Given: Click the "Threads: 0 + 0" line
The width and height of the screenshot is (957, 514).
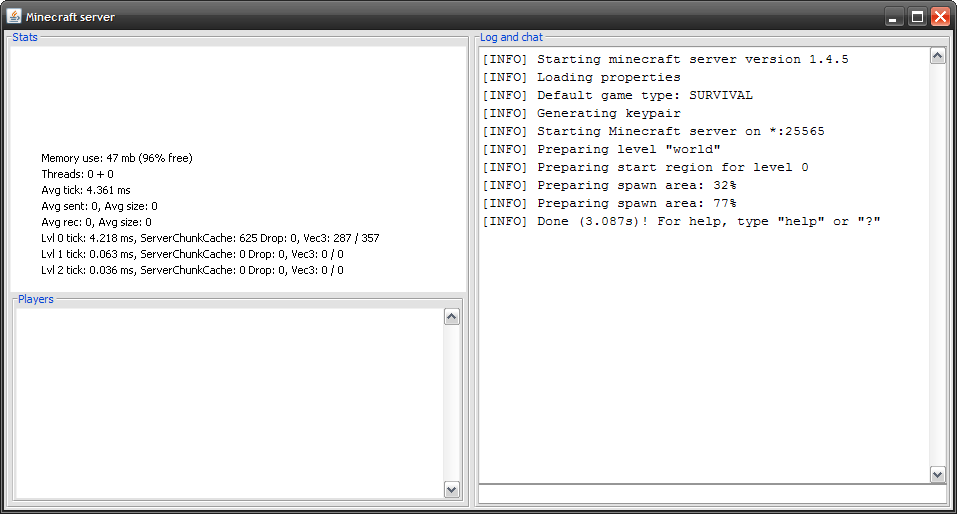Looking at the screenshot, I should 78,174.
